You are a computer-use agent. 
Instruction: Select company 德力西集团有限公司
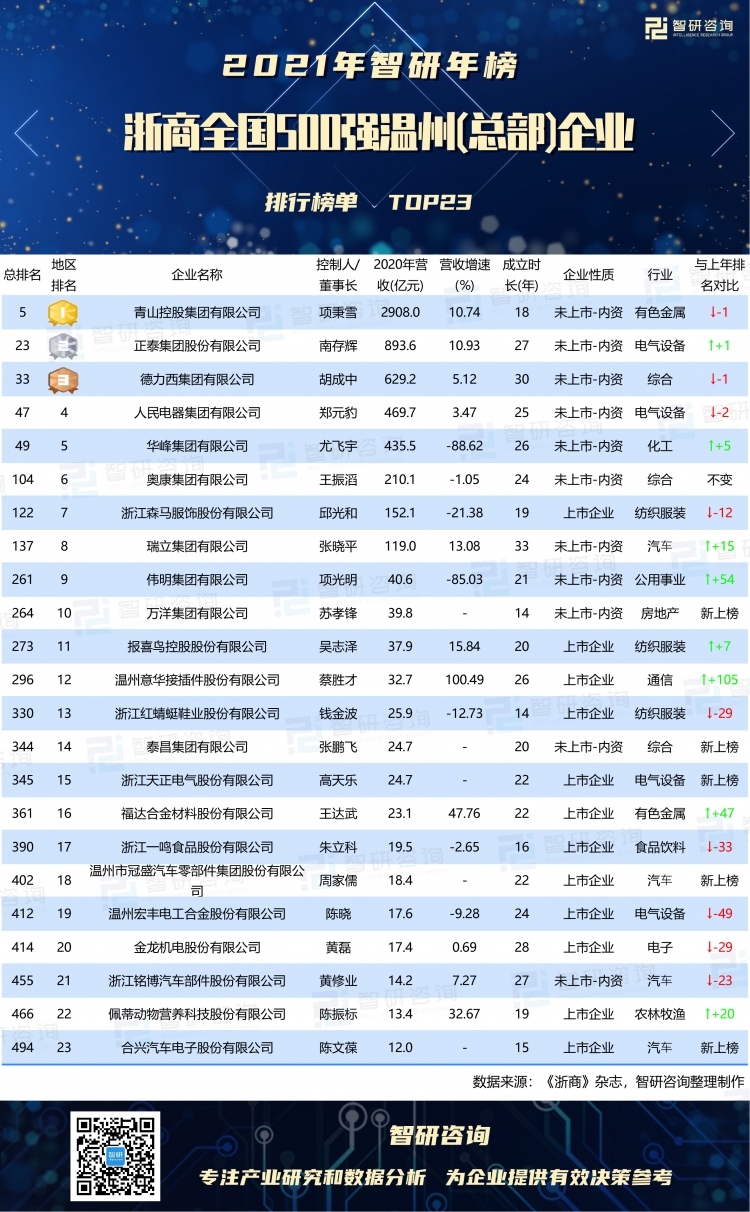click(x=197, y=379)
